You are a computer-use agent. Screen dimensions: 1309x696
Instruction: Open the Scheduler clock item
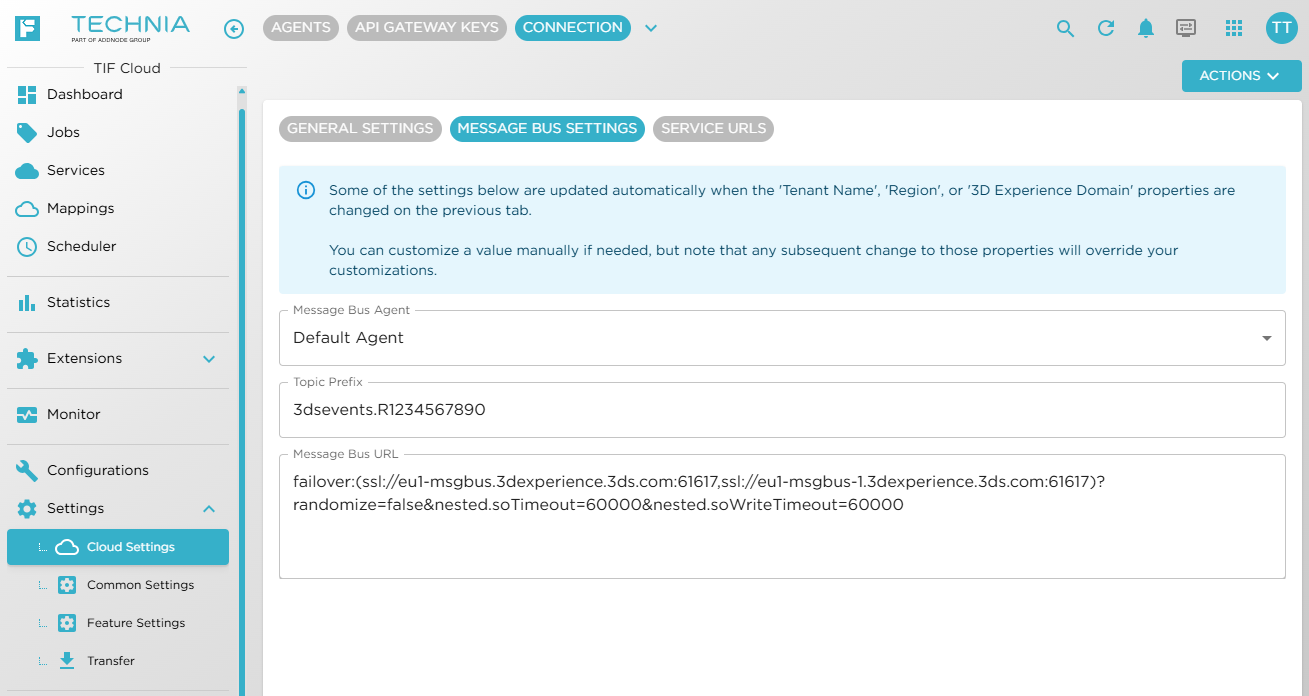[x=118, y=246]
